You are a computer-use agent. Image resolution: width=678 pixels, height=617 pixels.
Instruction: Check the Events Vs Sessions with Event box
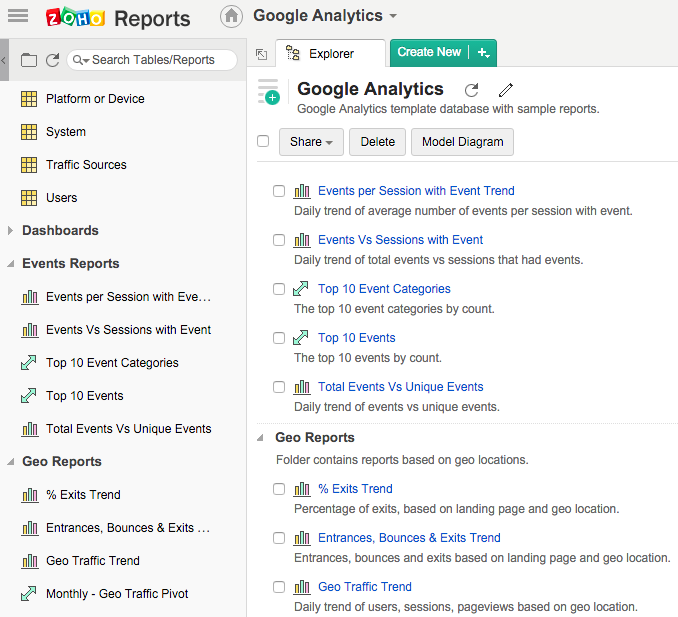click(279, 240)
